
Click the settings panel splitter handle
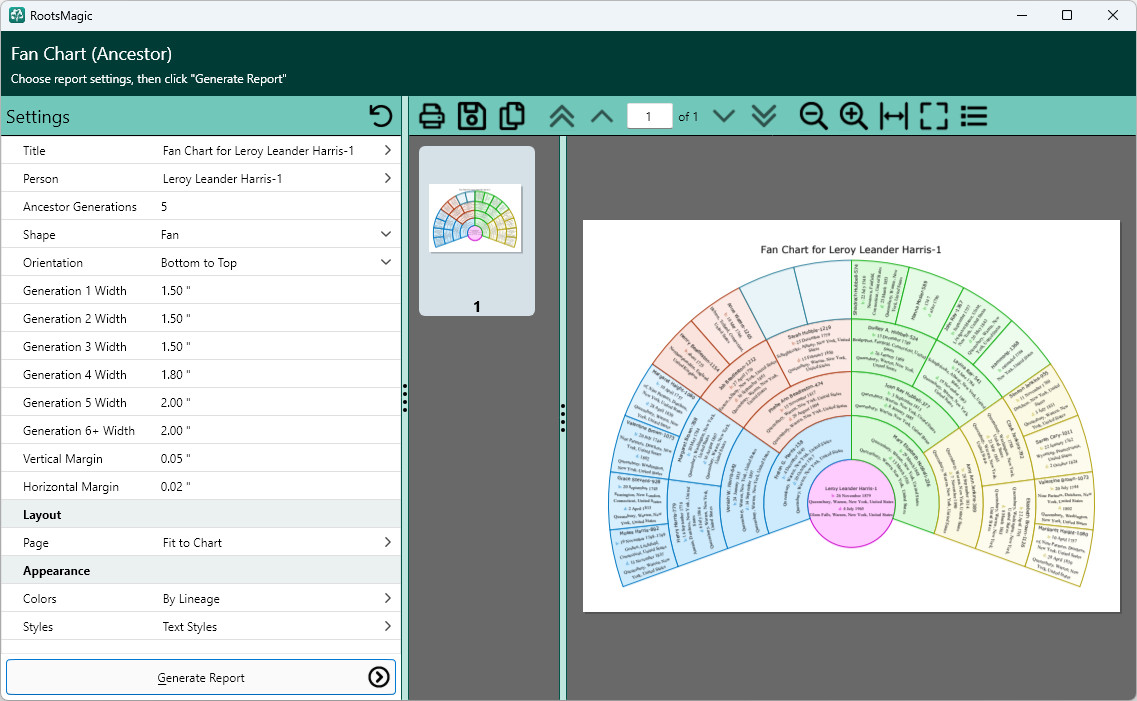tap(405, 398)
